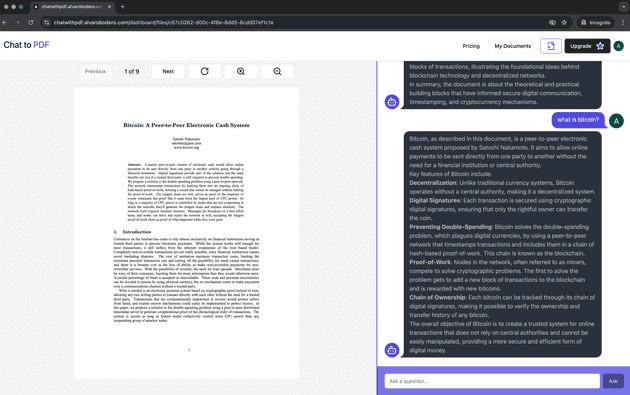Click the rotate page icon
Viewport: 630px width, 395px height.
point(205,71)
